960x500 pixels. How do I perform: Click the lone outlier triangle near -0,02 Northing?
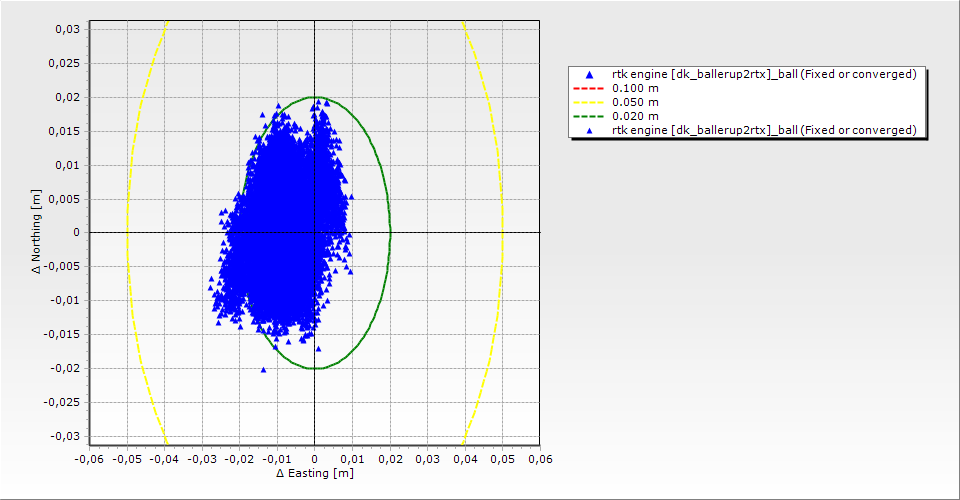(263, 370)
